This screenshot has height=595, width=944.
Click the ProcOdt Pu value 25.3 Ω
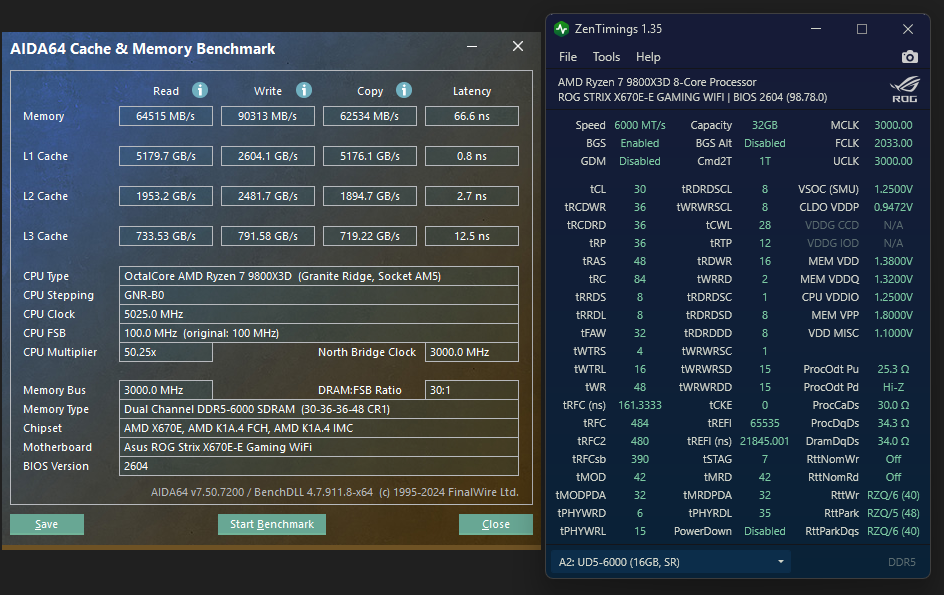click(x=893, y=369)
